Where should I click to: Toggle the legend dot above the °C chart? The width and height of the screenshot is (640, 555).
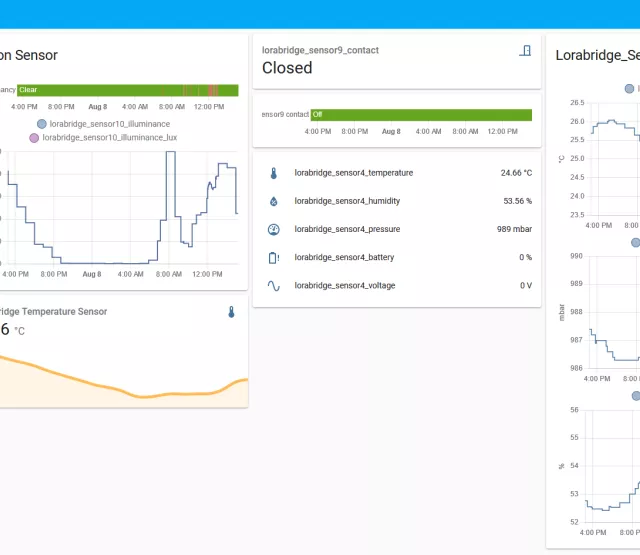[x=629, y=89]
